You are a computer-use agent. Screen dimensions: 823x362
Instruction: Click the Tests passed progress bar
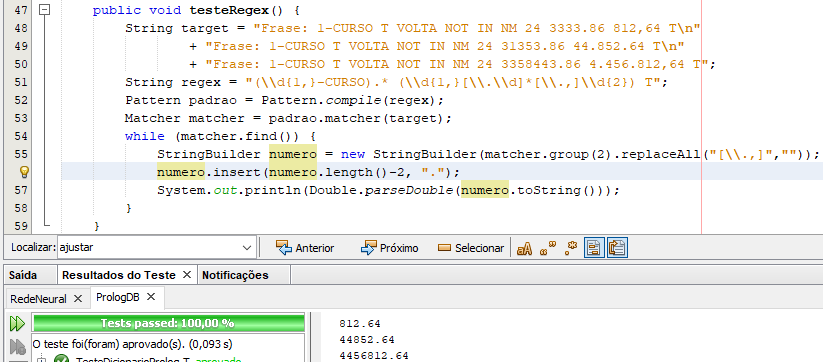[168, 323]
